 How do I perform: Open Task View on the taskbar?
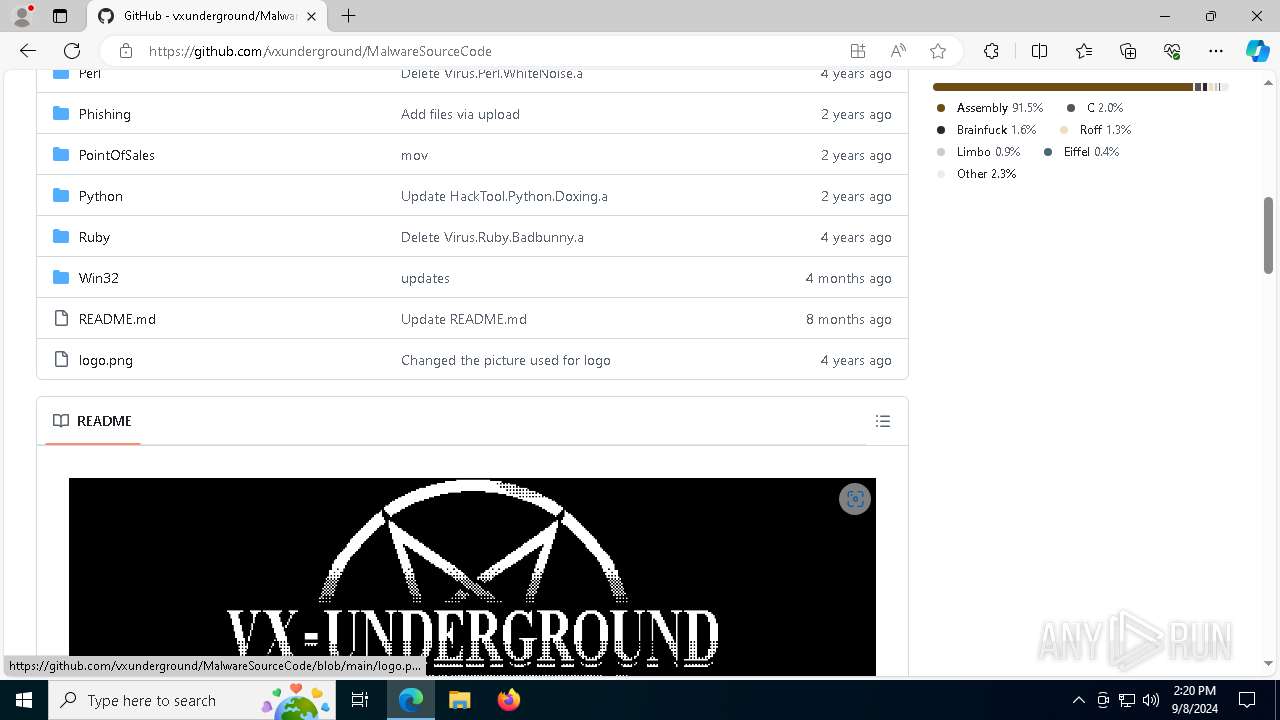pos(360,700)
